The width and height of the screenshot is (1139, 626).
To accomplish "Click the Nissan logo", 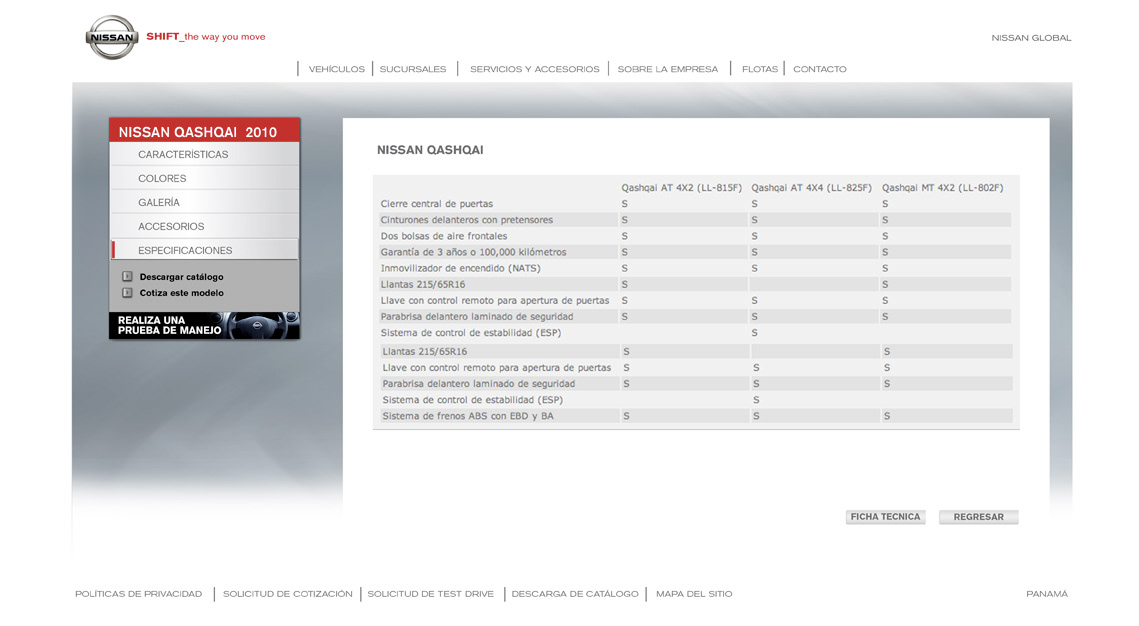I will pyautogui.click(x=112, y=37).
